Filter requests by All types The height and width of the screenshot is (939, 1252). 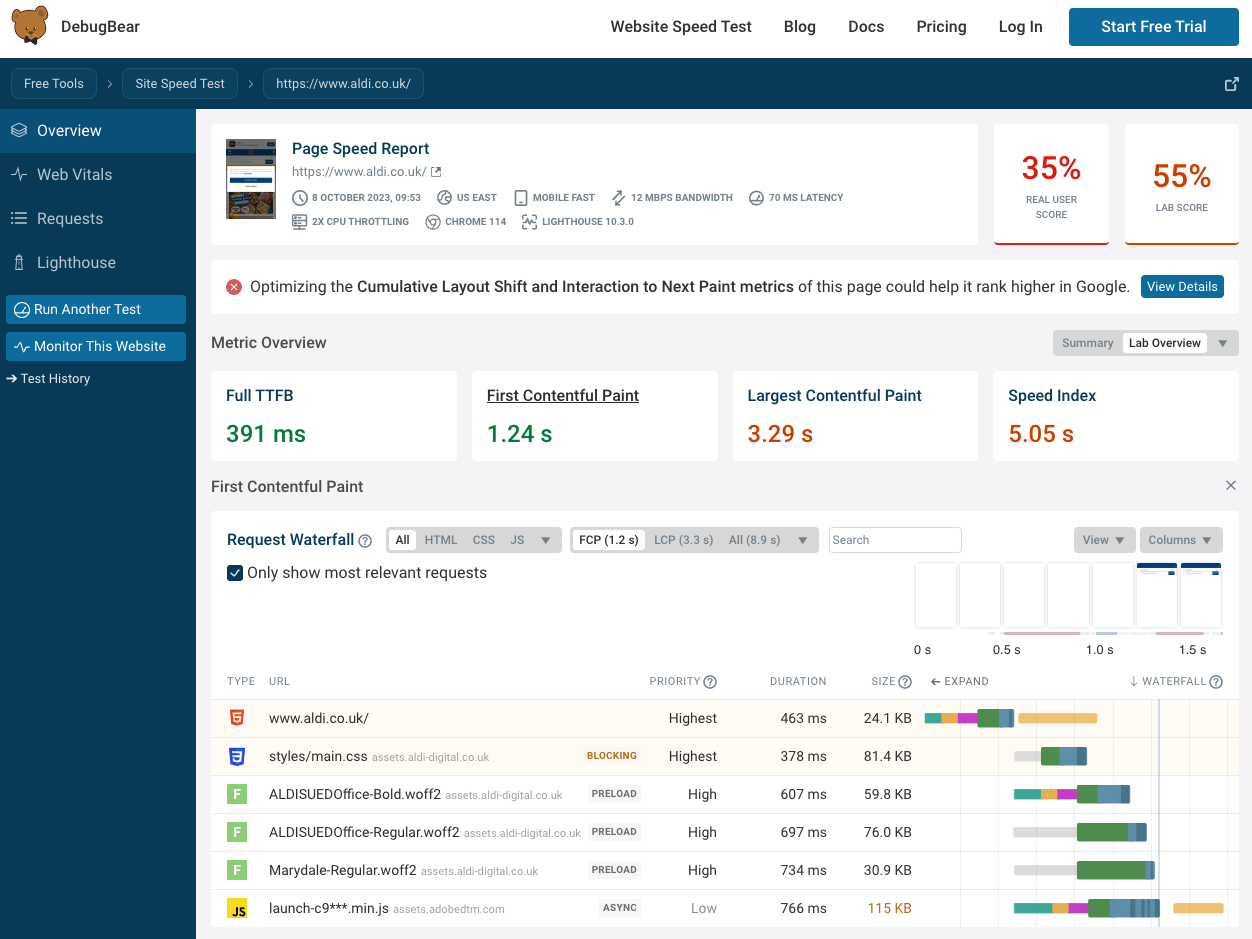(x=402, y=540)
